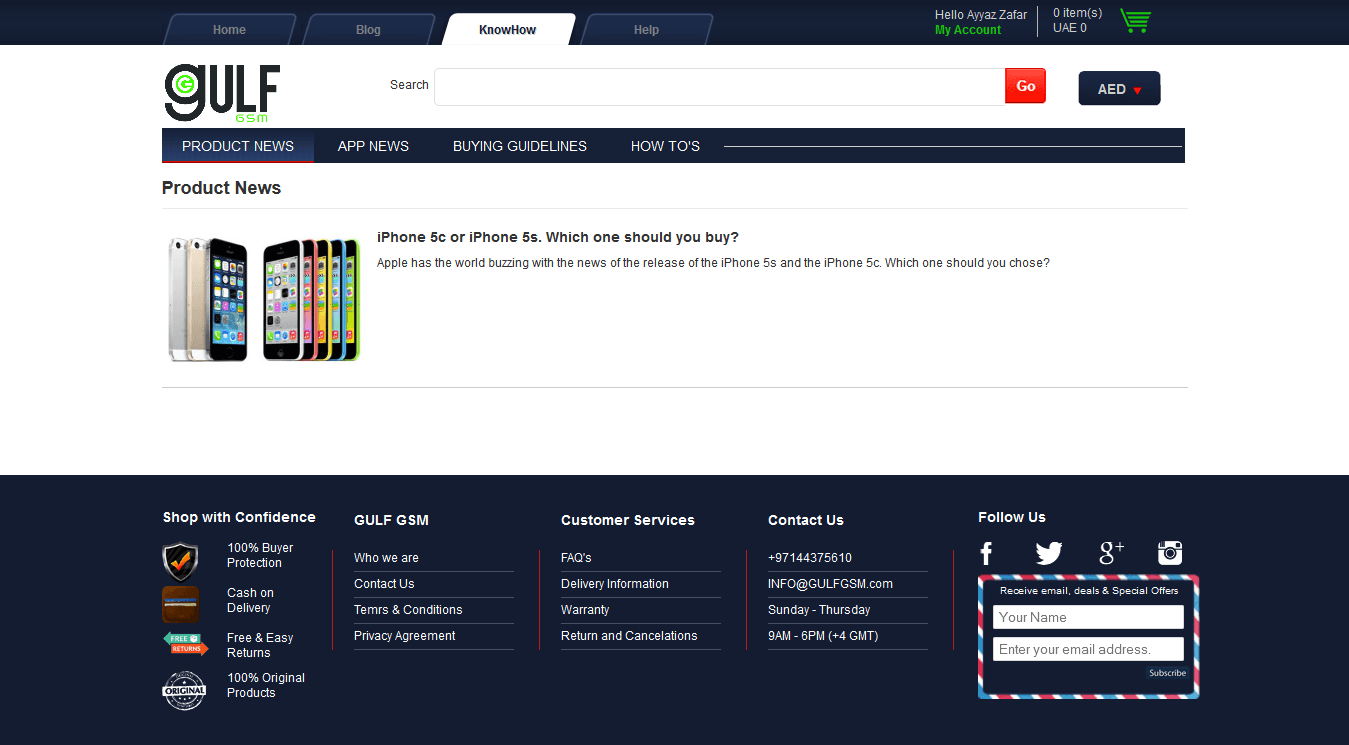
Task: Open the green shopping cart icon
Action: pyautogui.click(x=1136, y=20)
